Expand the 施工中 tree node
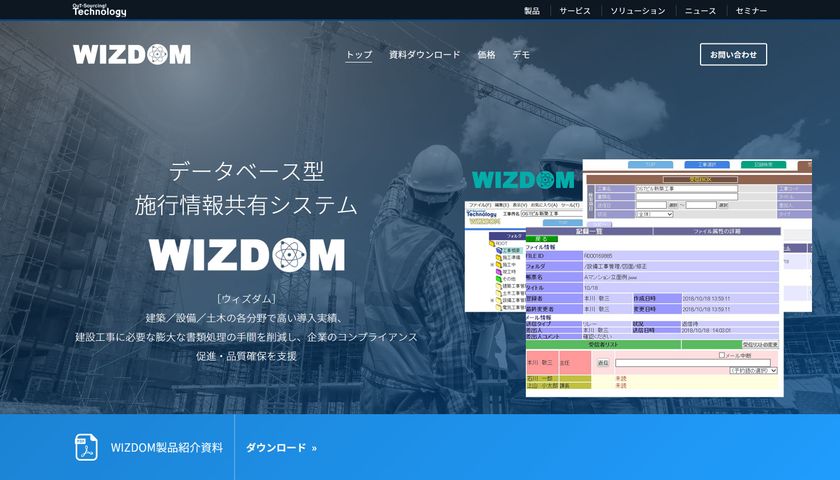 (x=492, y=265)
